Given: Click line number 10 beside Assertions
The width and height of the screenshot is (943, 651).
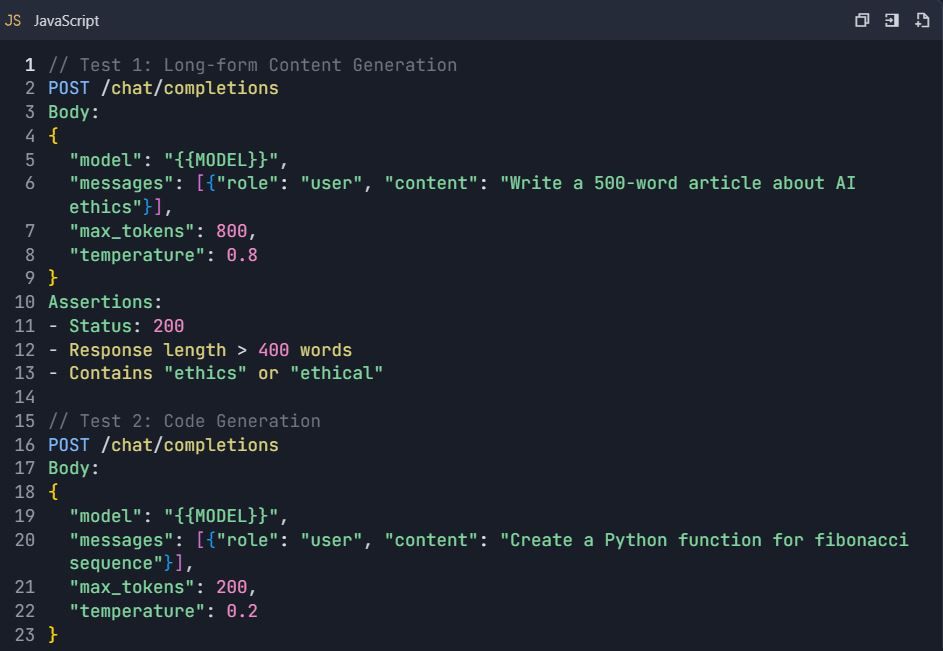Looking at the screenshot, I should click(25, 302).
